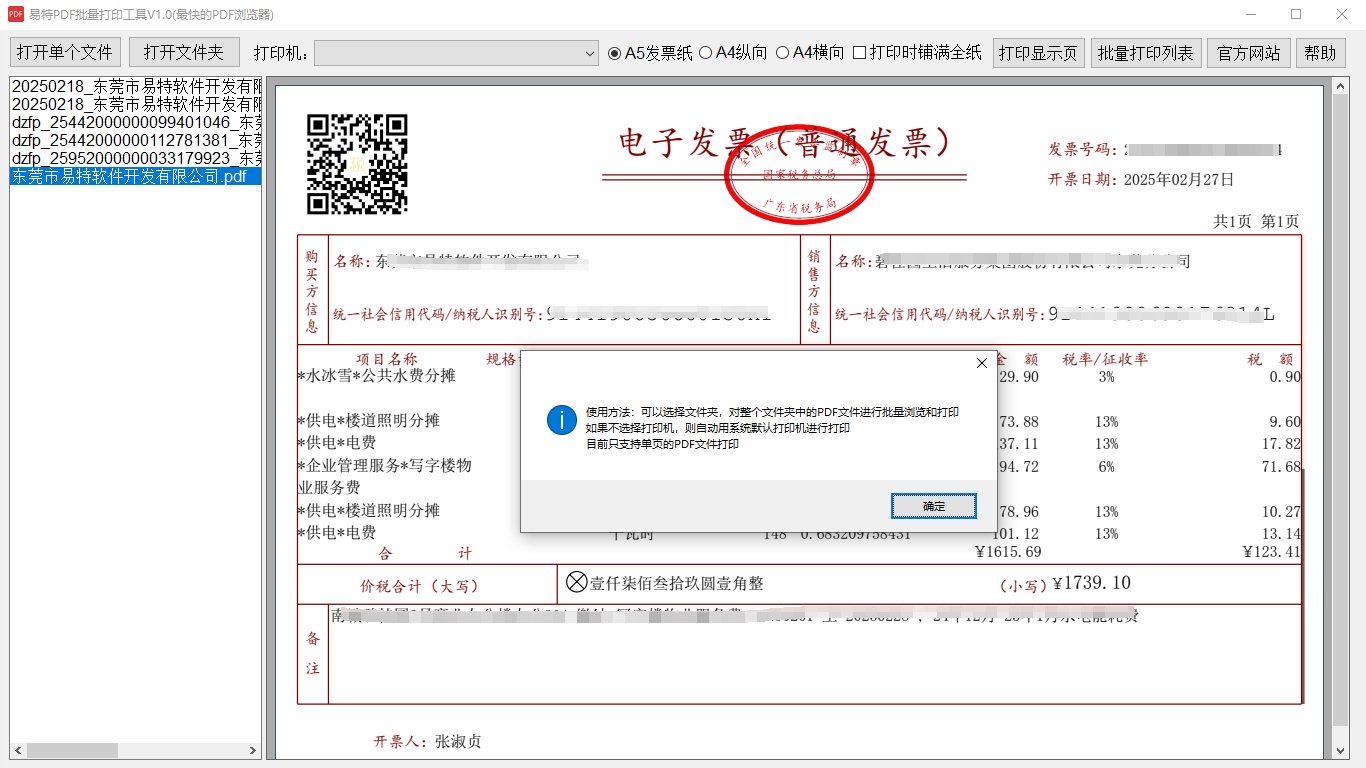This screenshot has width=1366, height=768.
Task: Click the ¥1615.69 subtotal value
Action: click(x=1008, y=551)
